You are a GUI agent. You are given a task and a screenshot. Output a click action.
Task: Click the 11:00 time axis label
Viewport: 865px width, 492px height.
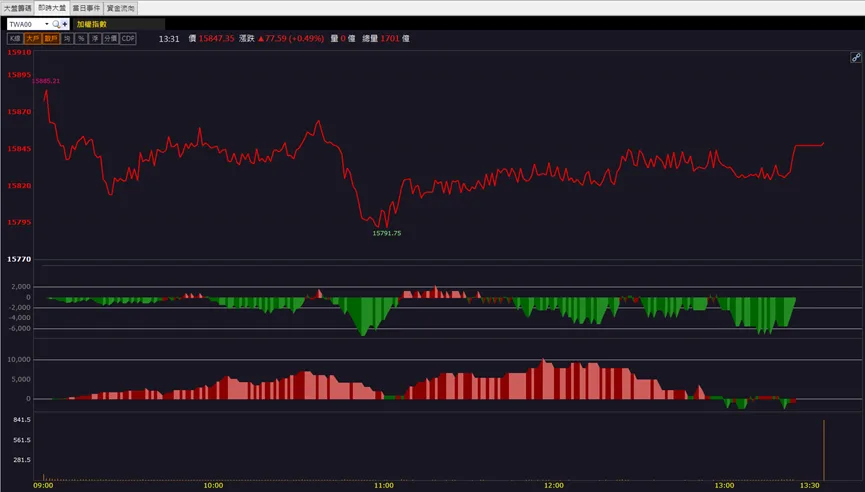pyautogui.click(x=384, y=485)
